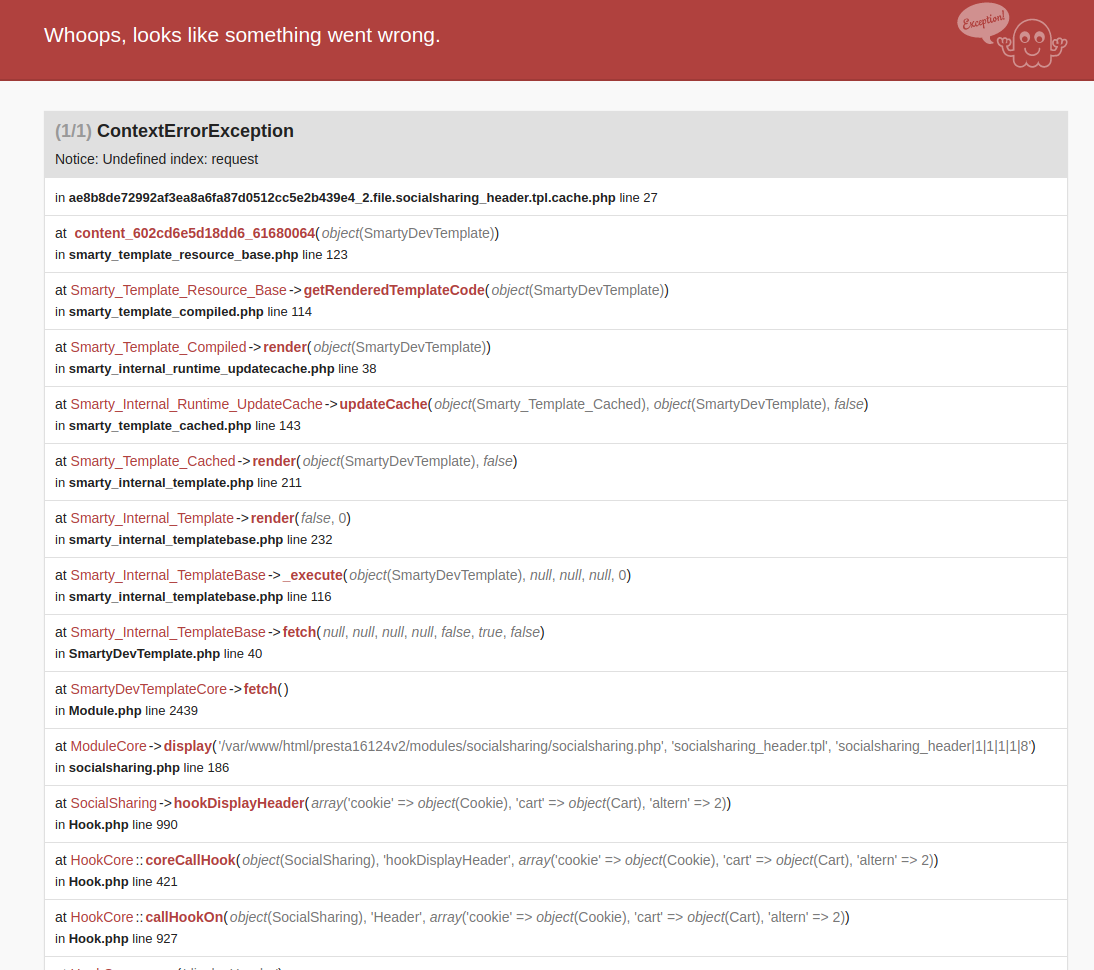The width and height of the screenshot is (1094, 970).
Task: Open the fetch method of Smarty_Internal_TemplateBase
Action: pyautogui.click(x=299, y=632)
